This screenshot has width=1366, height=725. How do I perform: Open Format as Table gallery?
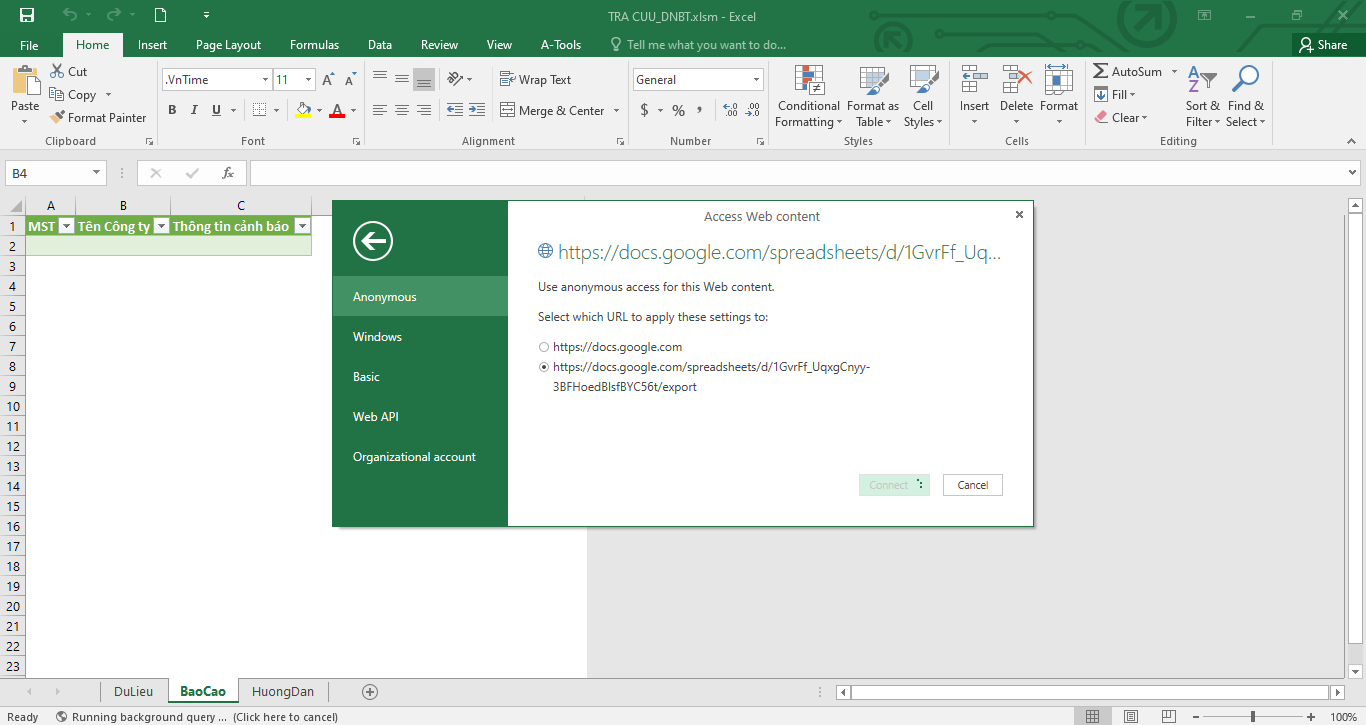872,96
